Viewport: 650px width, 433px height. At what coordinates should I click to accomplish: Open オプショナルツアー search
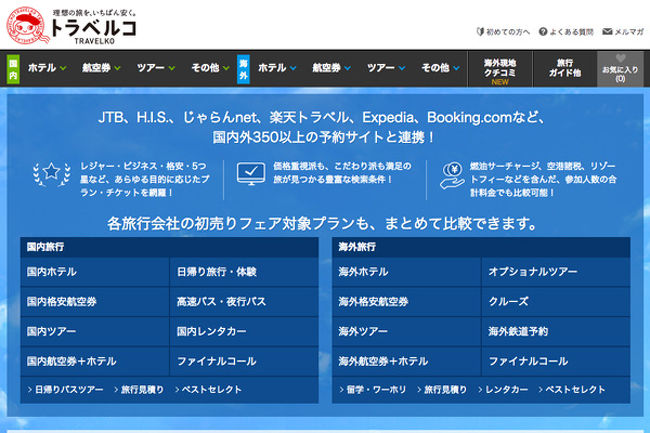pyautogui.click(x=556, y=272)
